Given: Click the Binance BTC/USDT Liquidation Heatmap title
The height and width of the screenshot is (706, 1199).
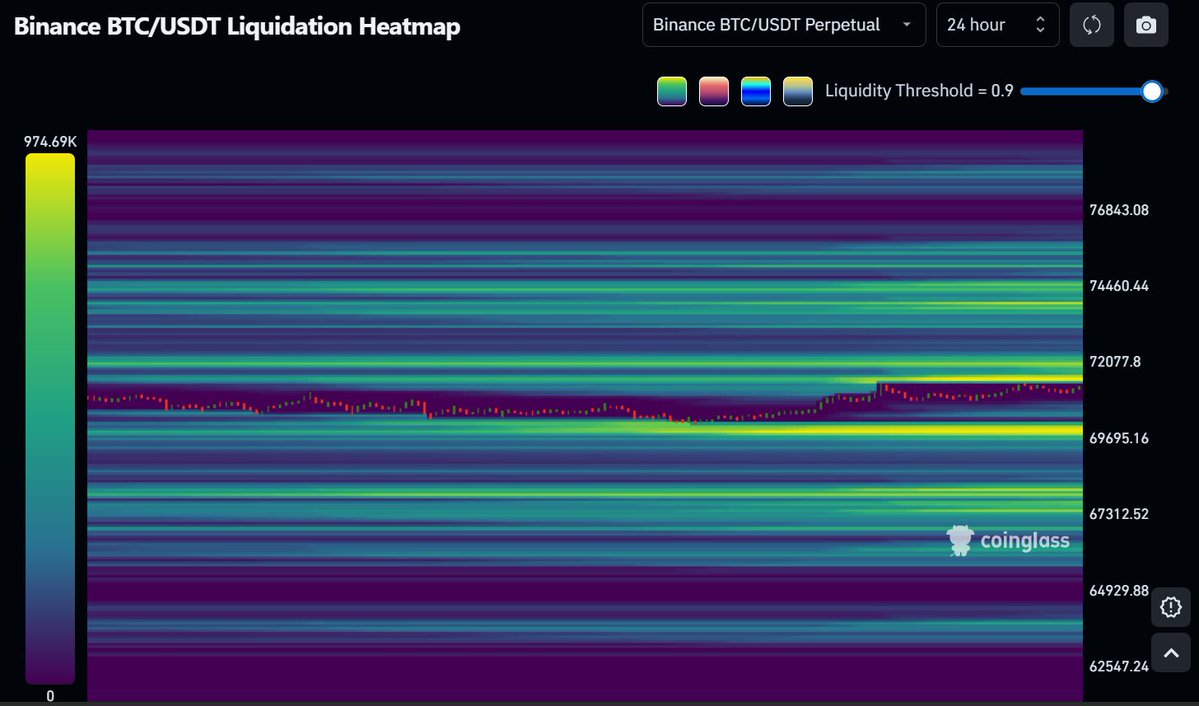Looking at the screenshot, I should [237, 26].
